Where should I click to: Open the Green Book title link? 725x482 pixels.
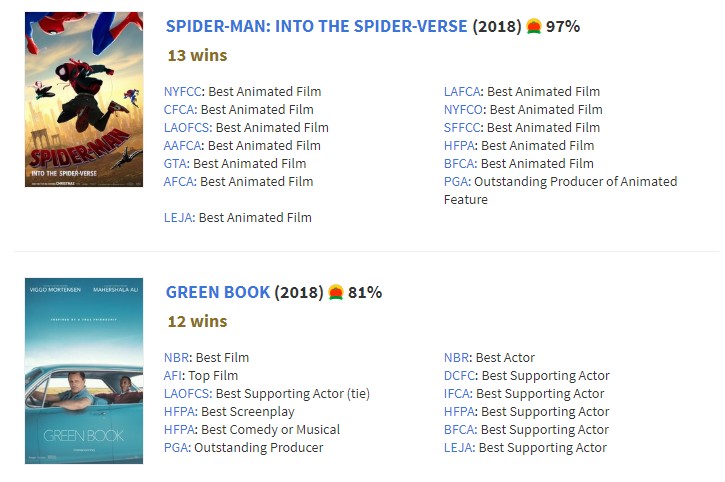pyautogui.click(x=218, y=293)
